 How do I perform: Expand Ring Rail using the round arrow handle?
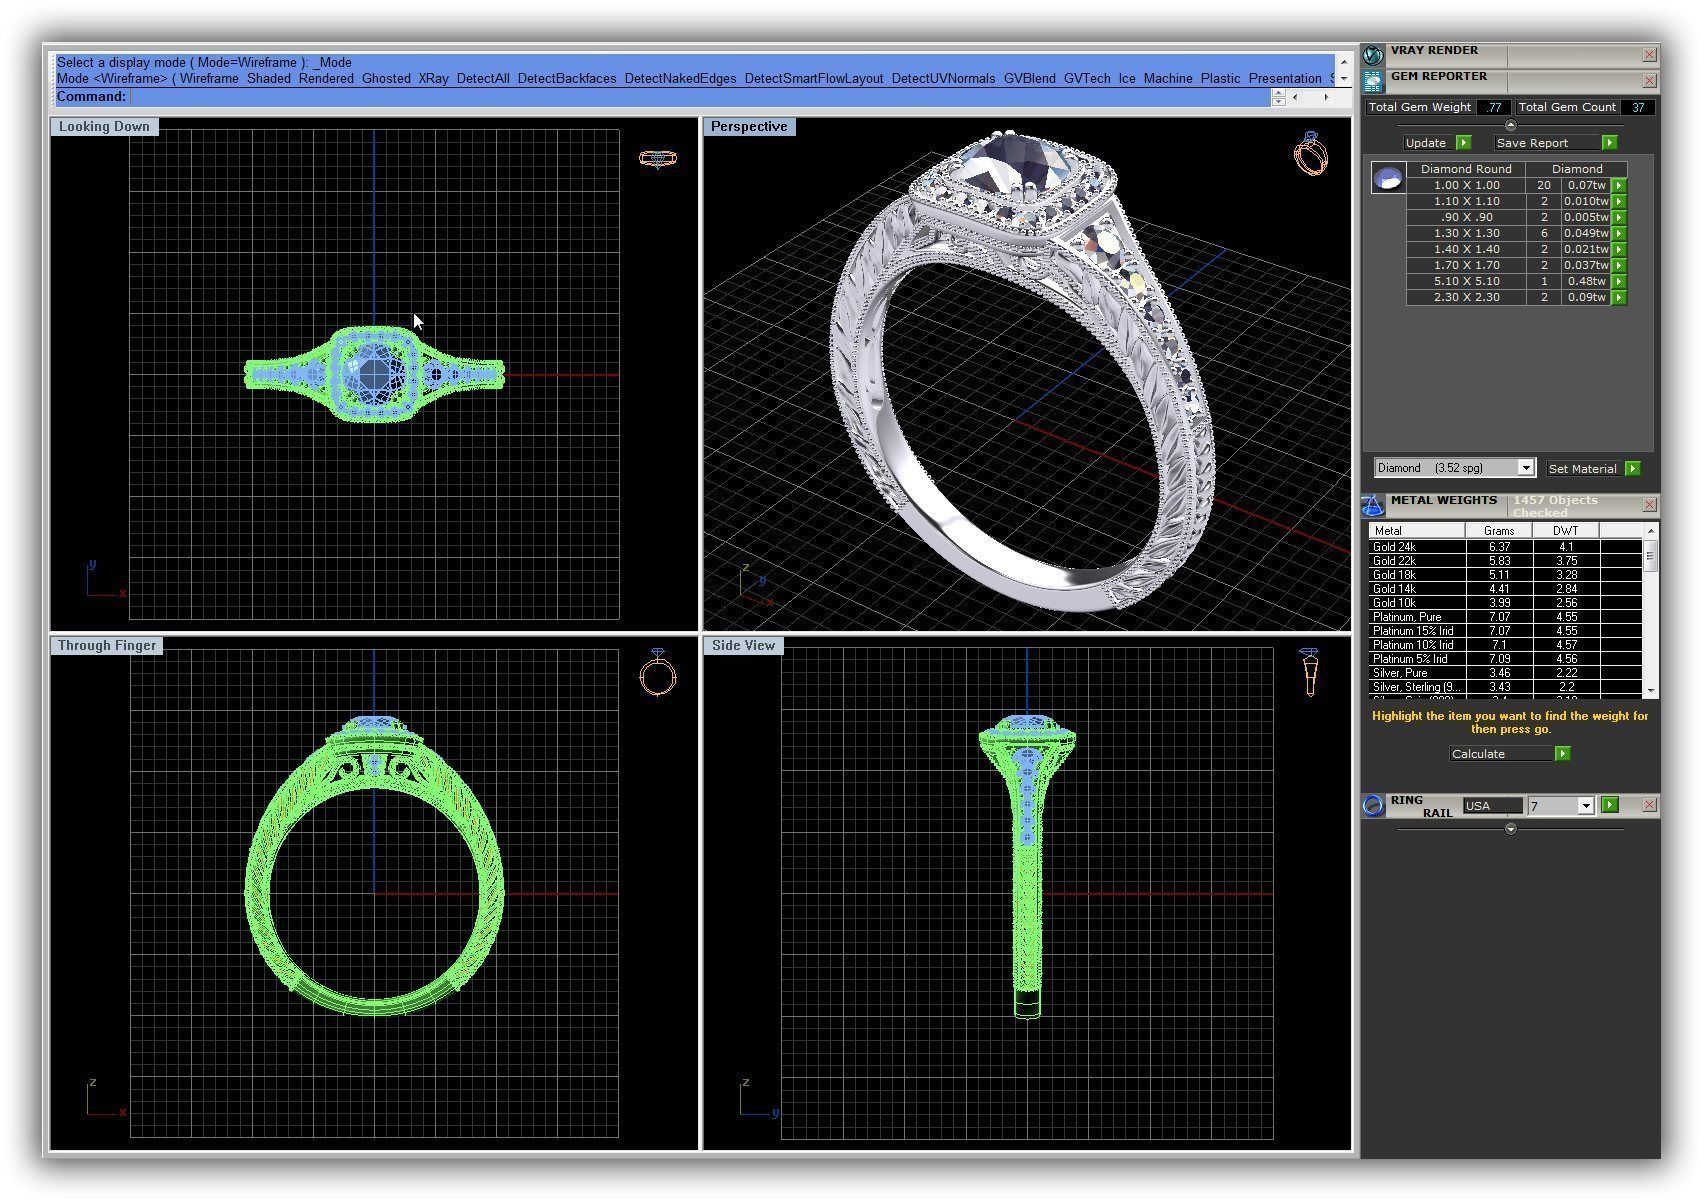[1510, 828]
